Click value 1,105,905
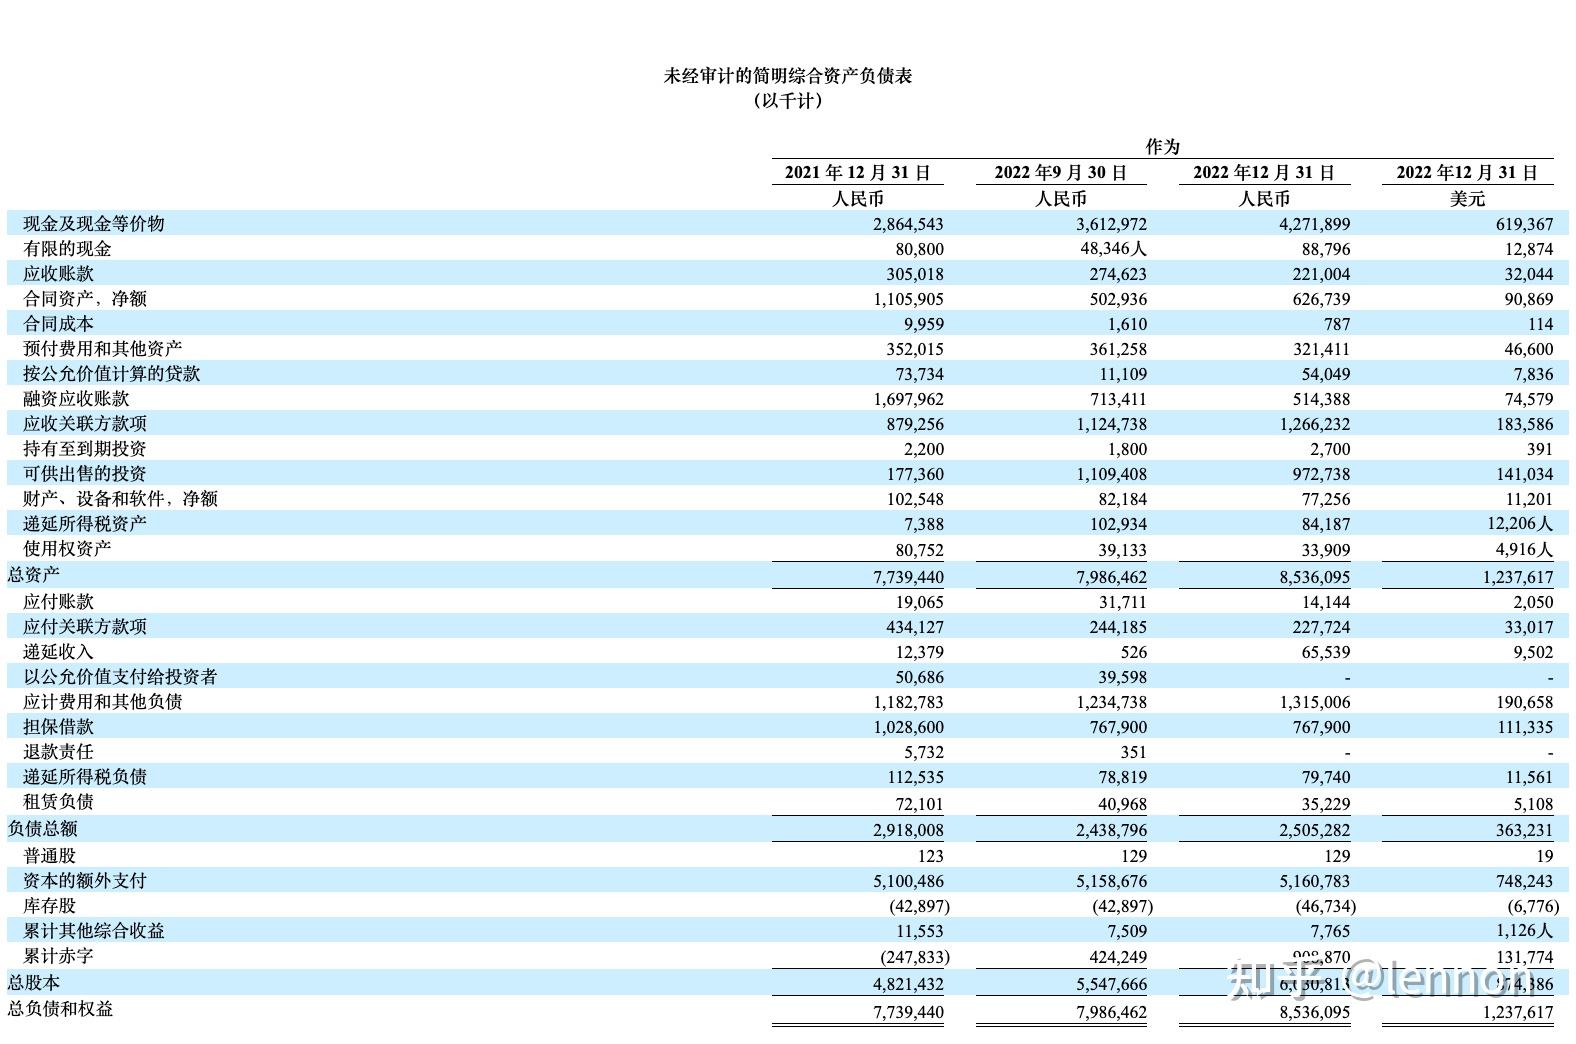The height and width of the screenshot is (1044, 1576). tap(908, 299)
